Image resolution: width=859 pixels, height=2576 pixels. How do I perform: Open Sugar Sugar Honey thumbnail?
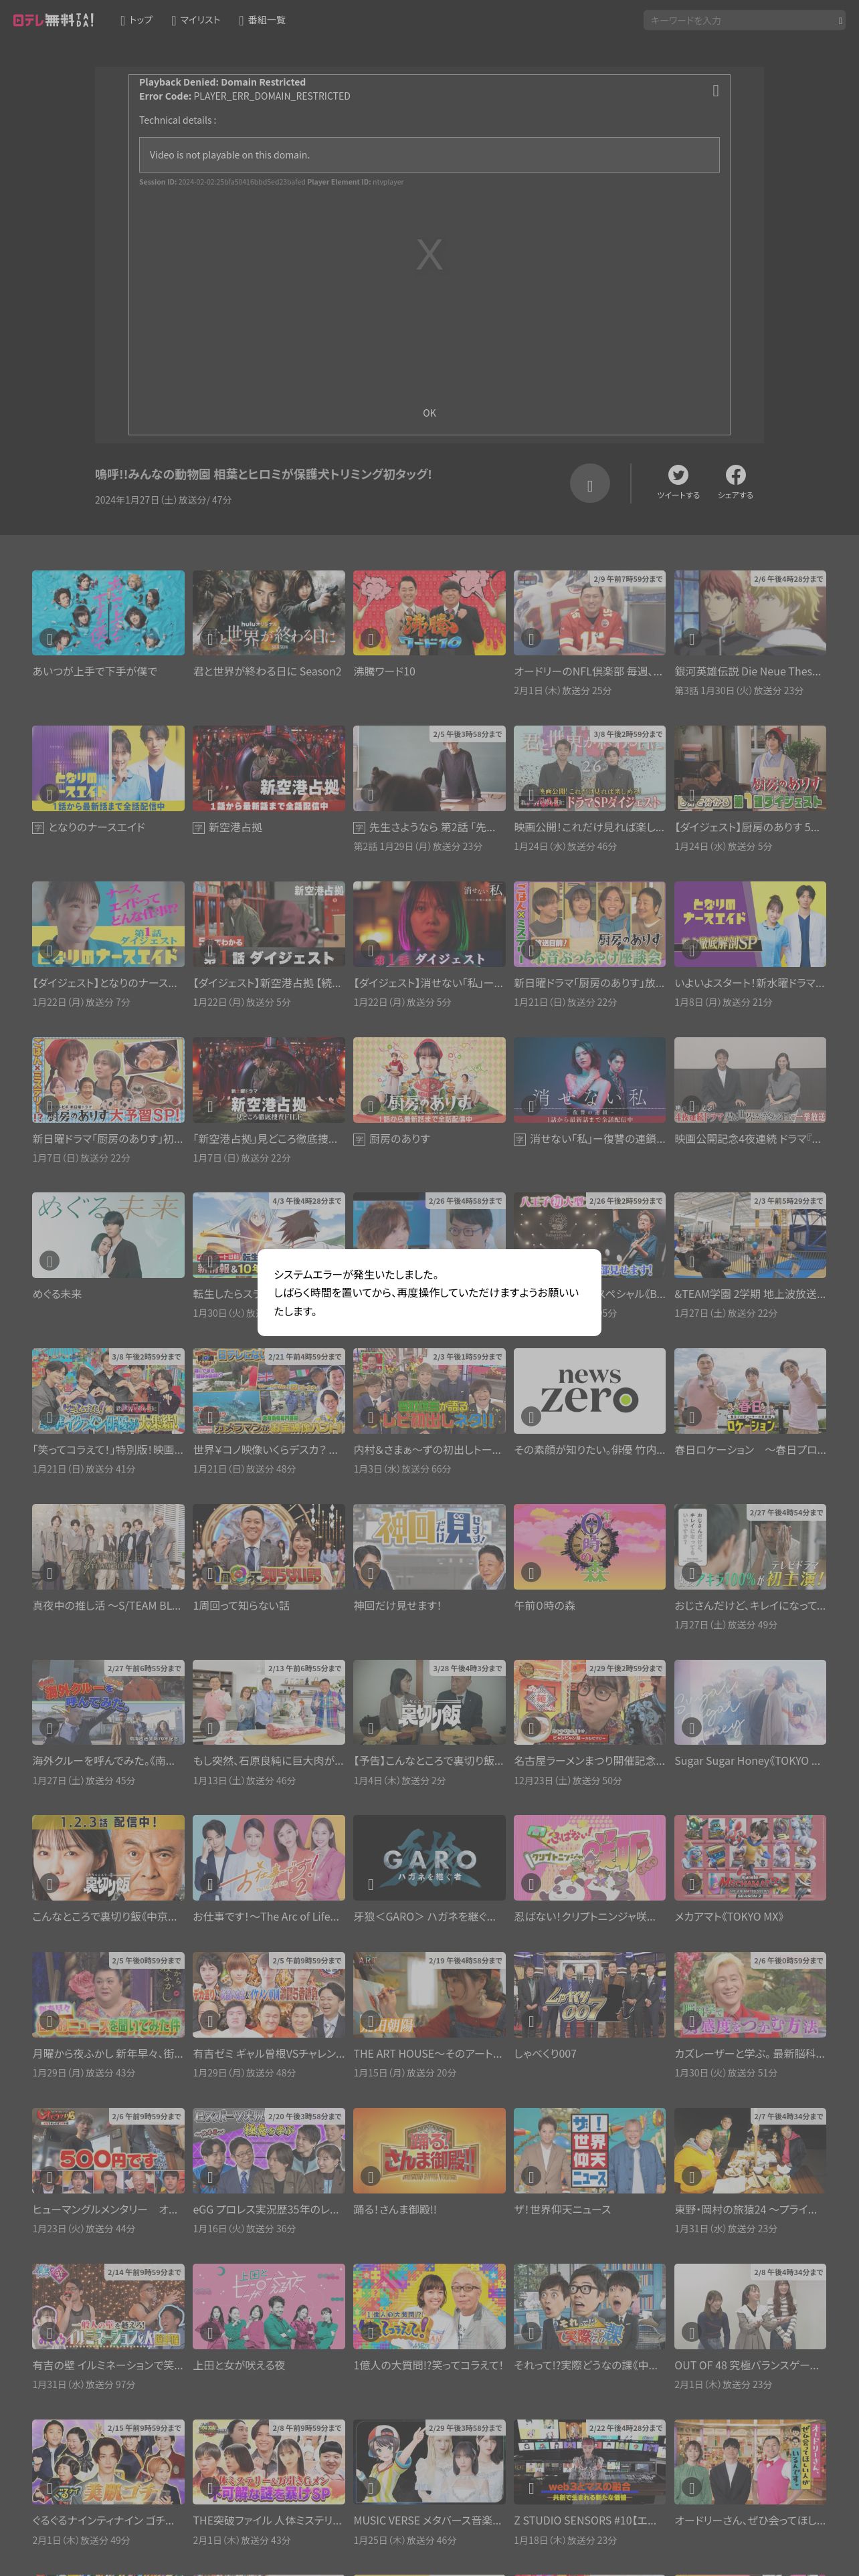click(x=750, y=1702)
